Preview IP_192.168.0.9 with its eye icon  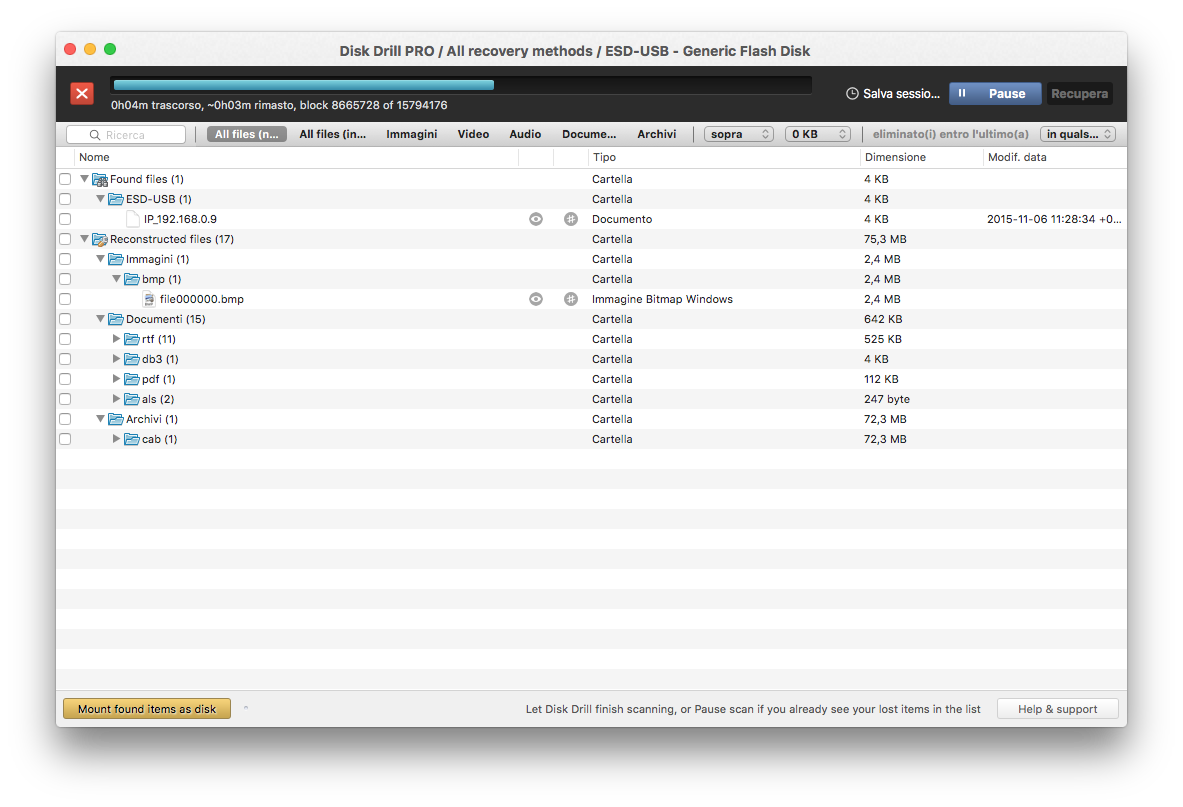[x=536, y=219]
